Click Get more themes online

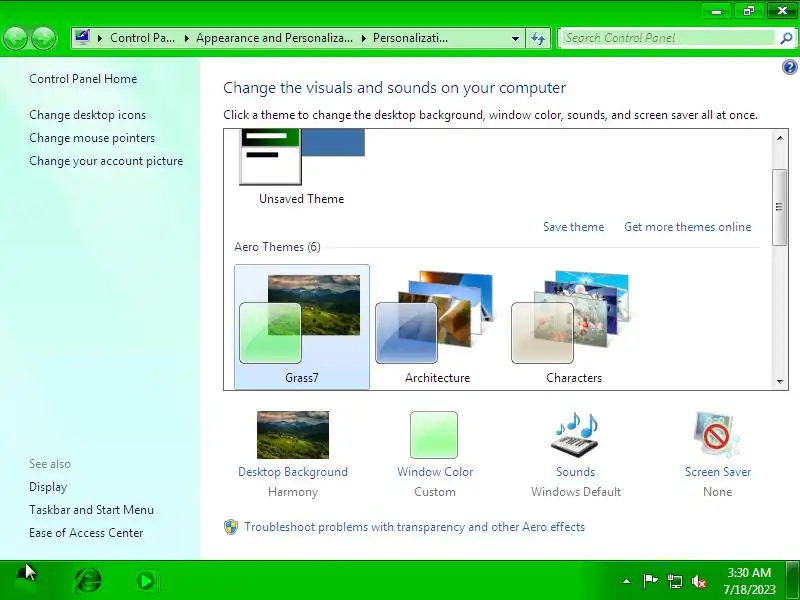click(688, 227)
